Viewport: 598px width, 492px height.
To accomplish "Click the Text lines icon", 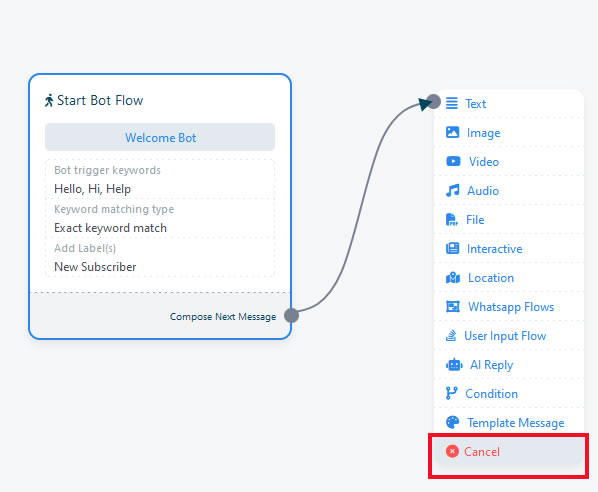I will coord(452,103).
